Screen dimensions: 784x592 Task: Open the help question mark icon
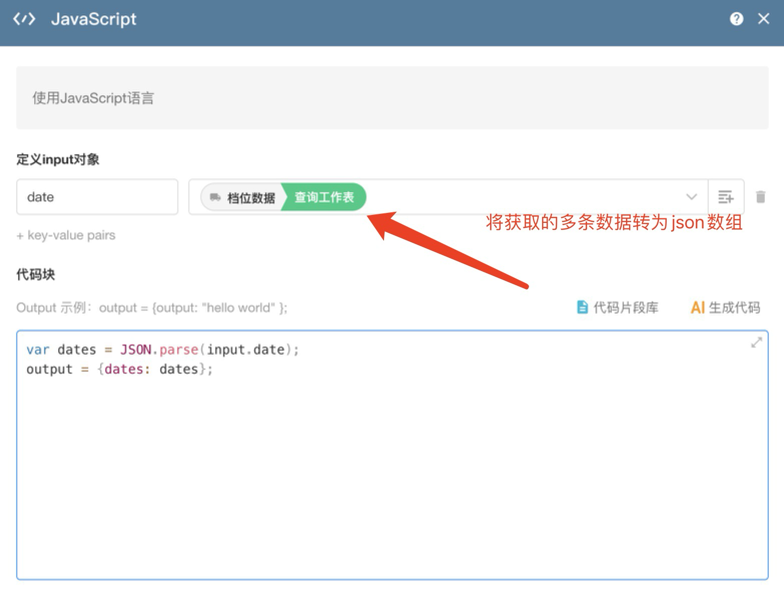point(737,19)
